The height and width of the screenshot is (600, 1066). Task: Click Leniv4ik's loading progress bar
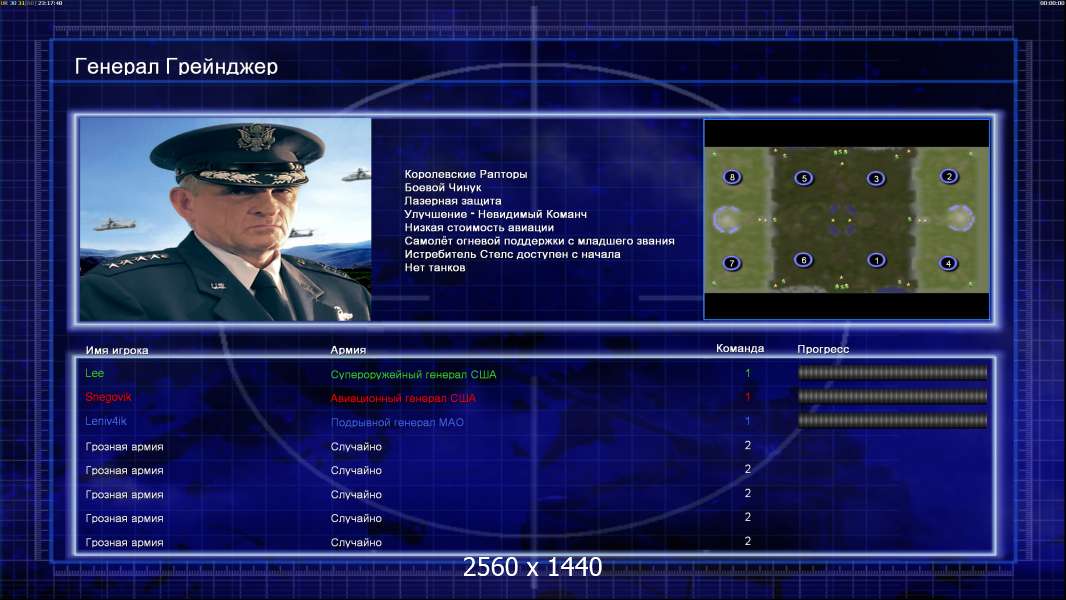point(892,421)
